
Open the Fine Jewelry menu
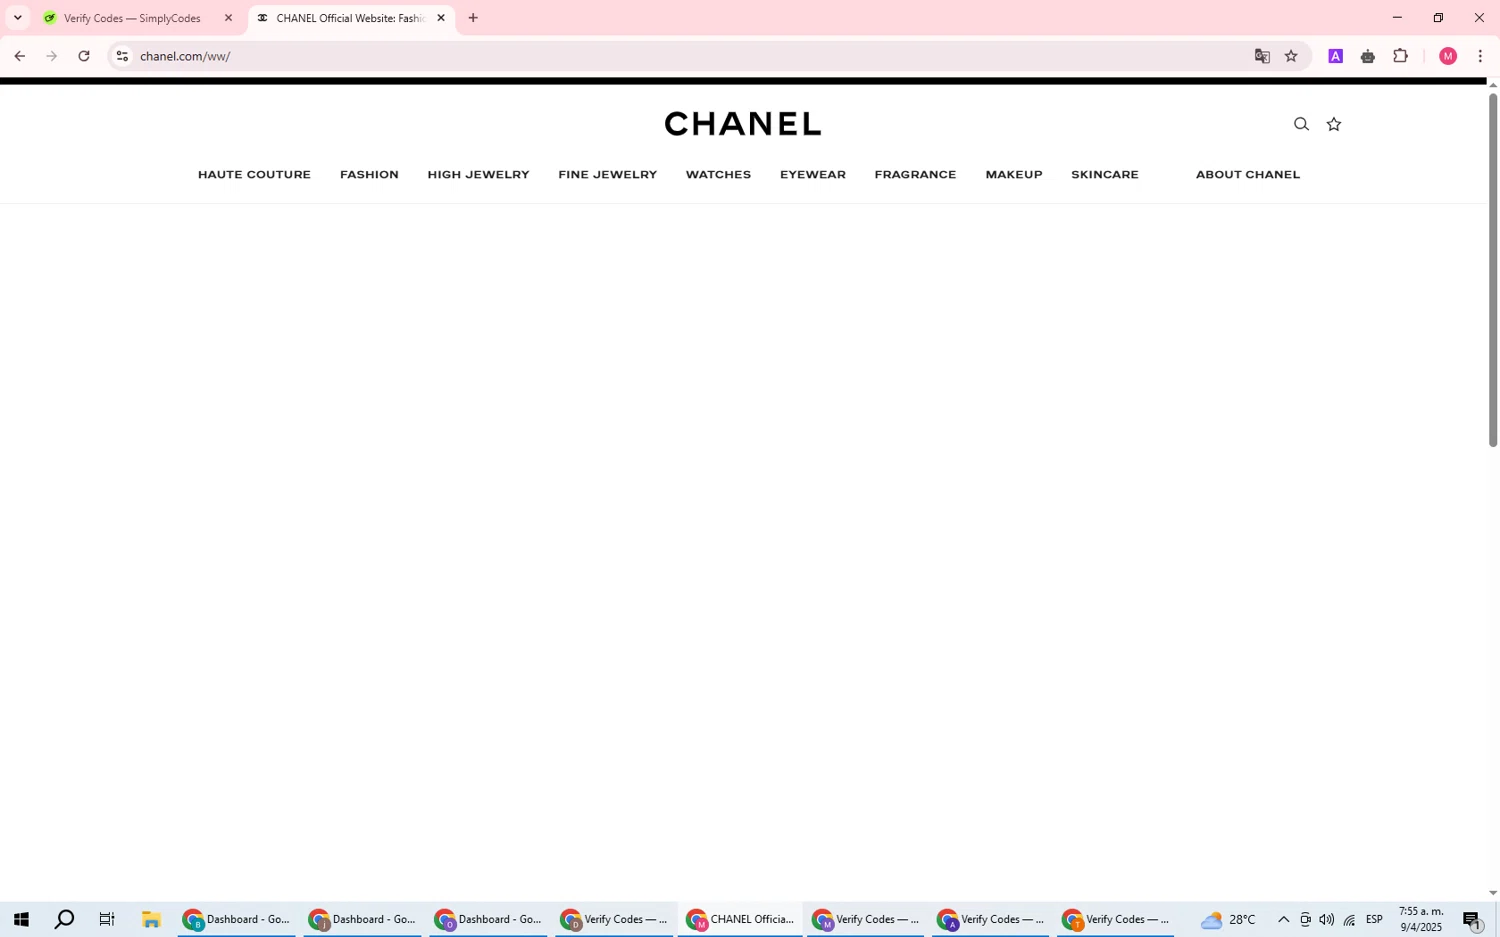coord(607,175)
